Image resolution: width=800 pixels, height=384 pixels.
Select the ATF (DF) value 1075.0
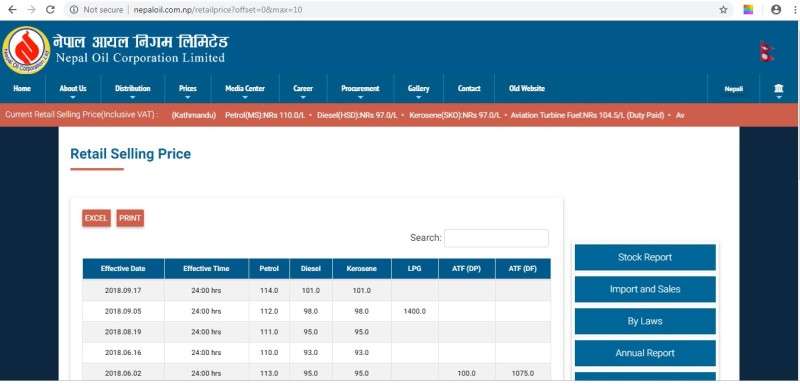(x=523, y=373)
